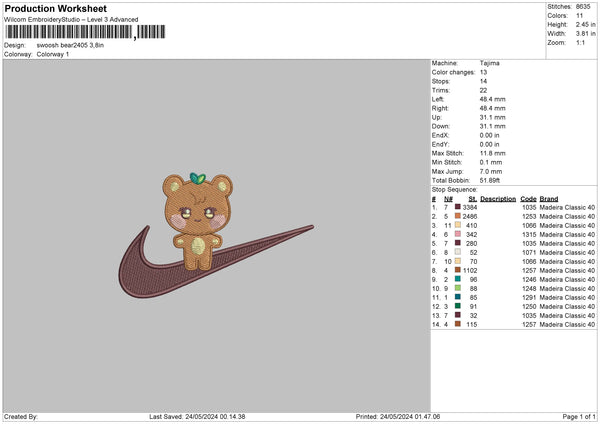Click the orange swatch in stop 2
The height and width of the screenshot is (424, 600).
[457, 216]
